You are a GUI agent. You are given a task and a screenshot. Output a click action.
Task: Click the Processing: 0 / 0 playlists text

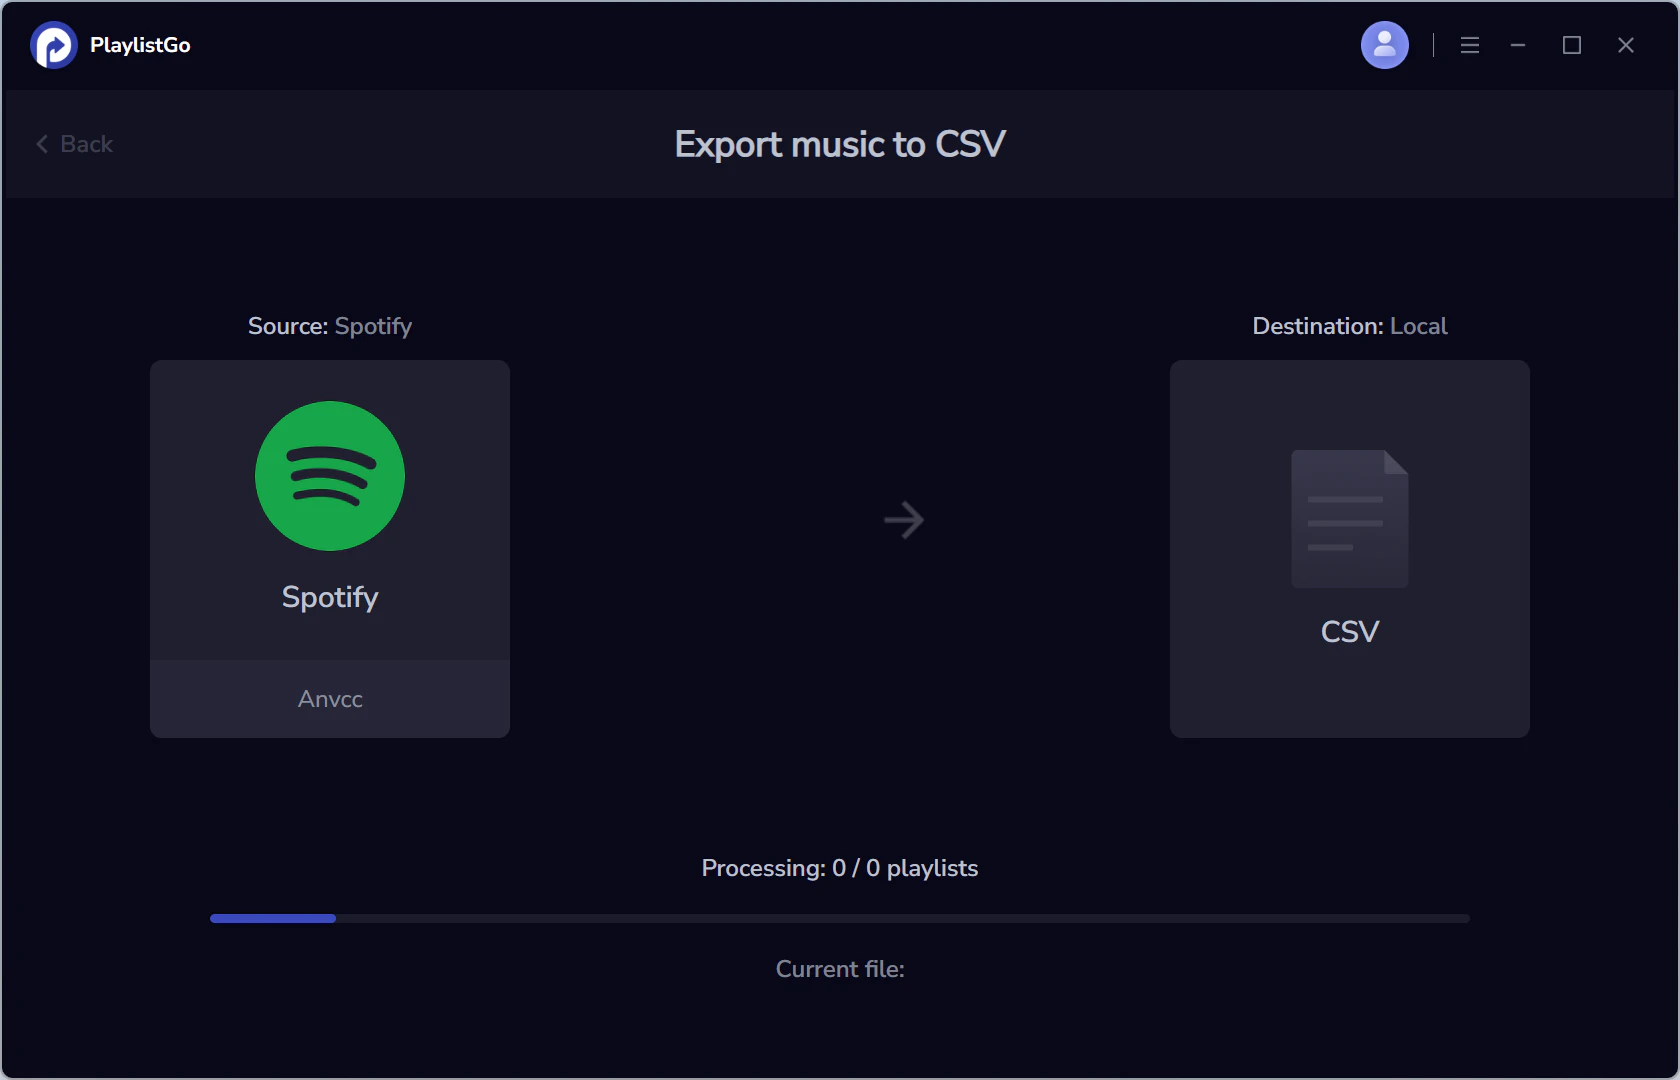[839, 868]
